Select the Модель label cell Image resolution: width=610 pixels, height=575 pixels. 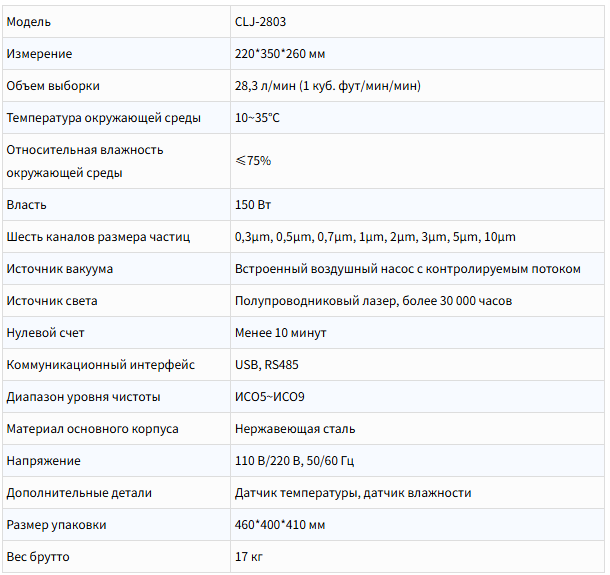pos(116,22)
